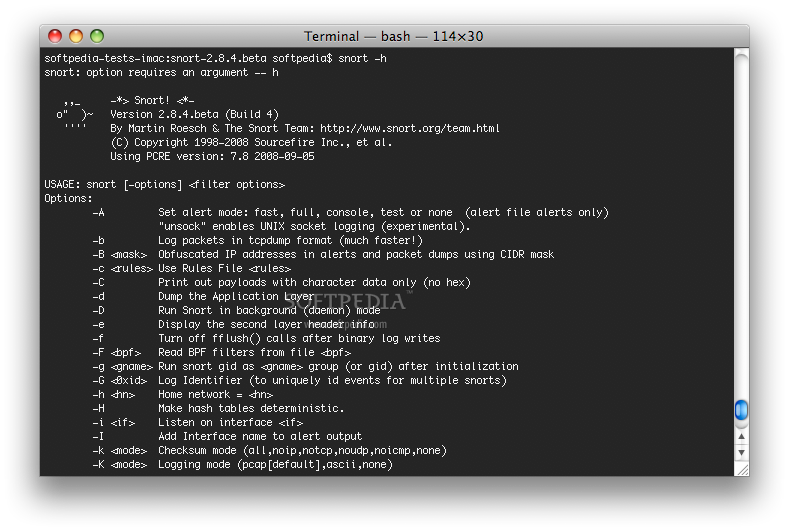Click the 'USAGE: snort [-options]' line
This screenshot has height=531, width=789.
point(165,185)
